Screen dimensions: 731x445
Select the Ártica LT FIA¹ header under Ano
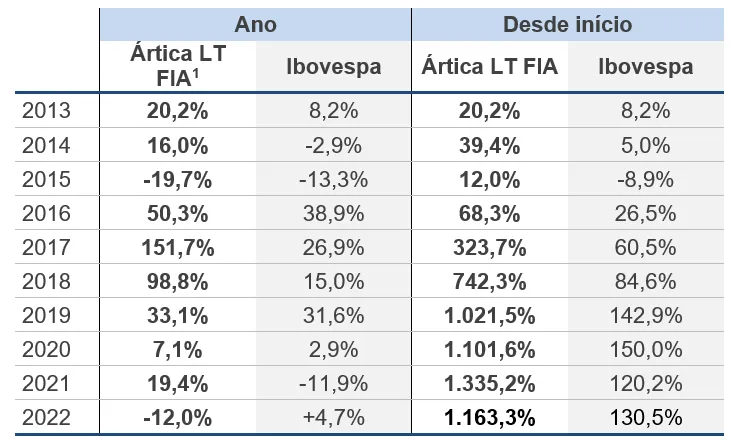178,66
